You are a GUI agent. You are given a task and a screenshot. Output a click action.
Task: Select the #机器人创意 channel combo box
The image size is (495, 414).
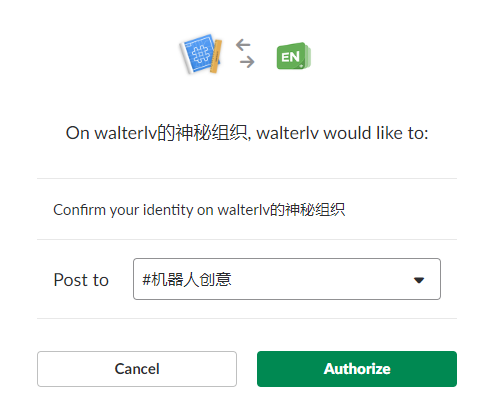click(x=287, y=279)
